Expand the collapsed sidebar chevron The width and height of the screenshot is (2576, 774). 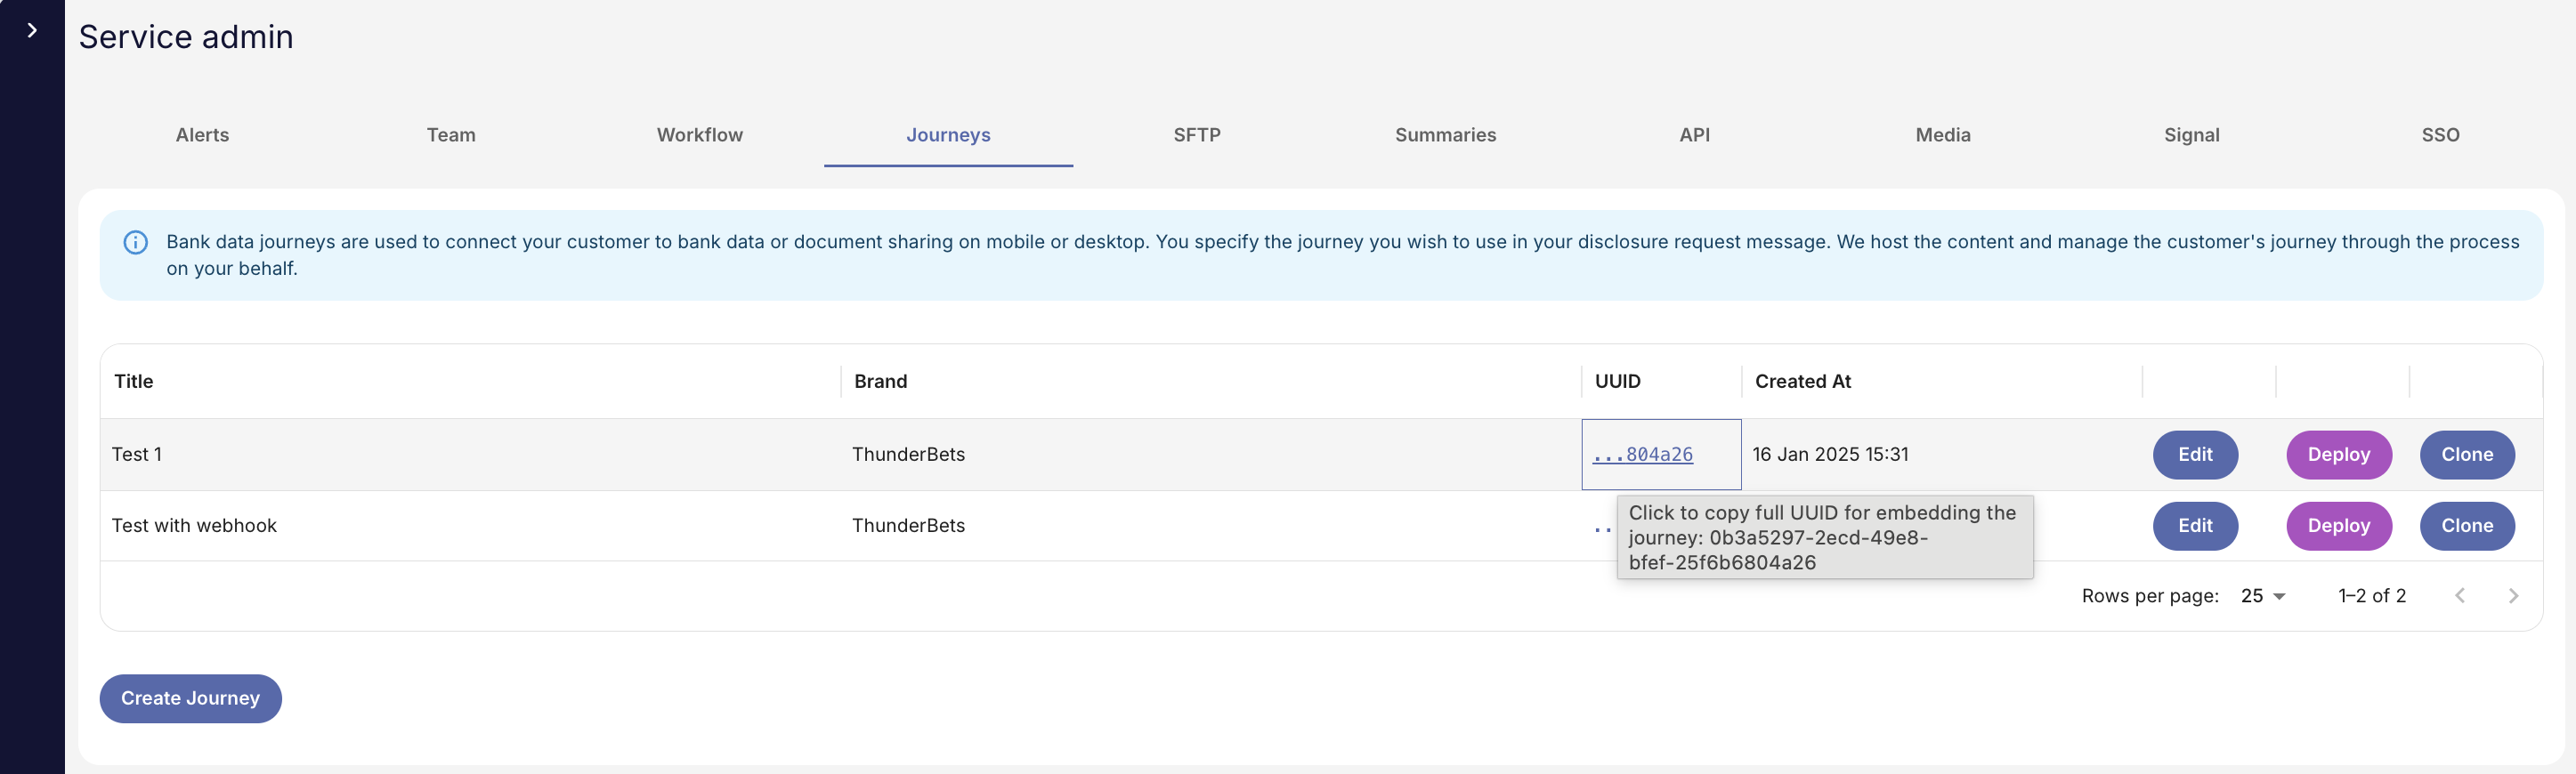coord(32,31)
